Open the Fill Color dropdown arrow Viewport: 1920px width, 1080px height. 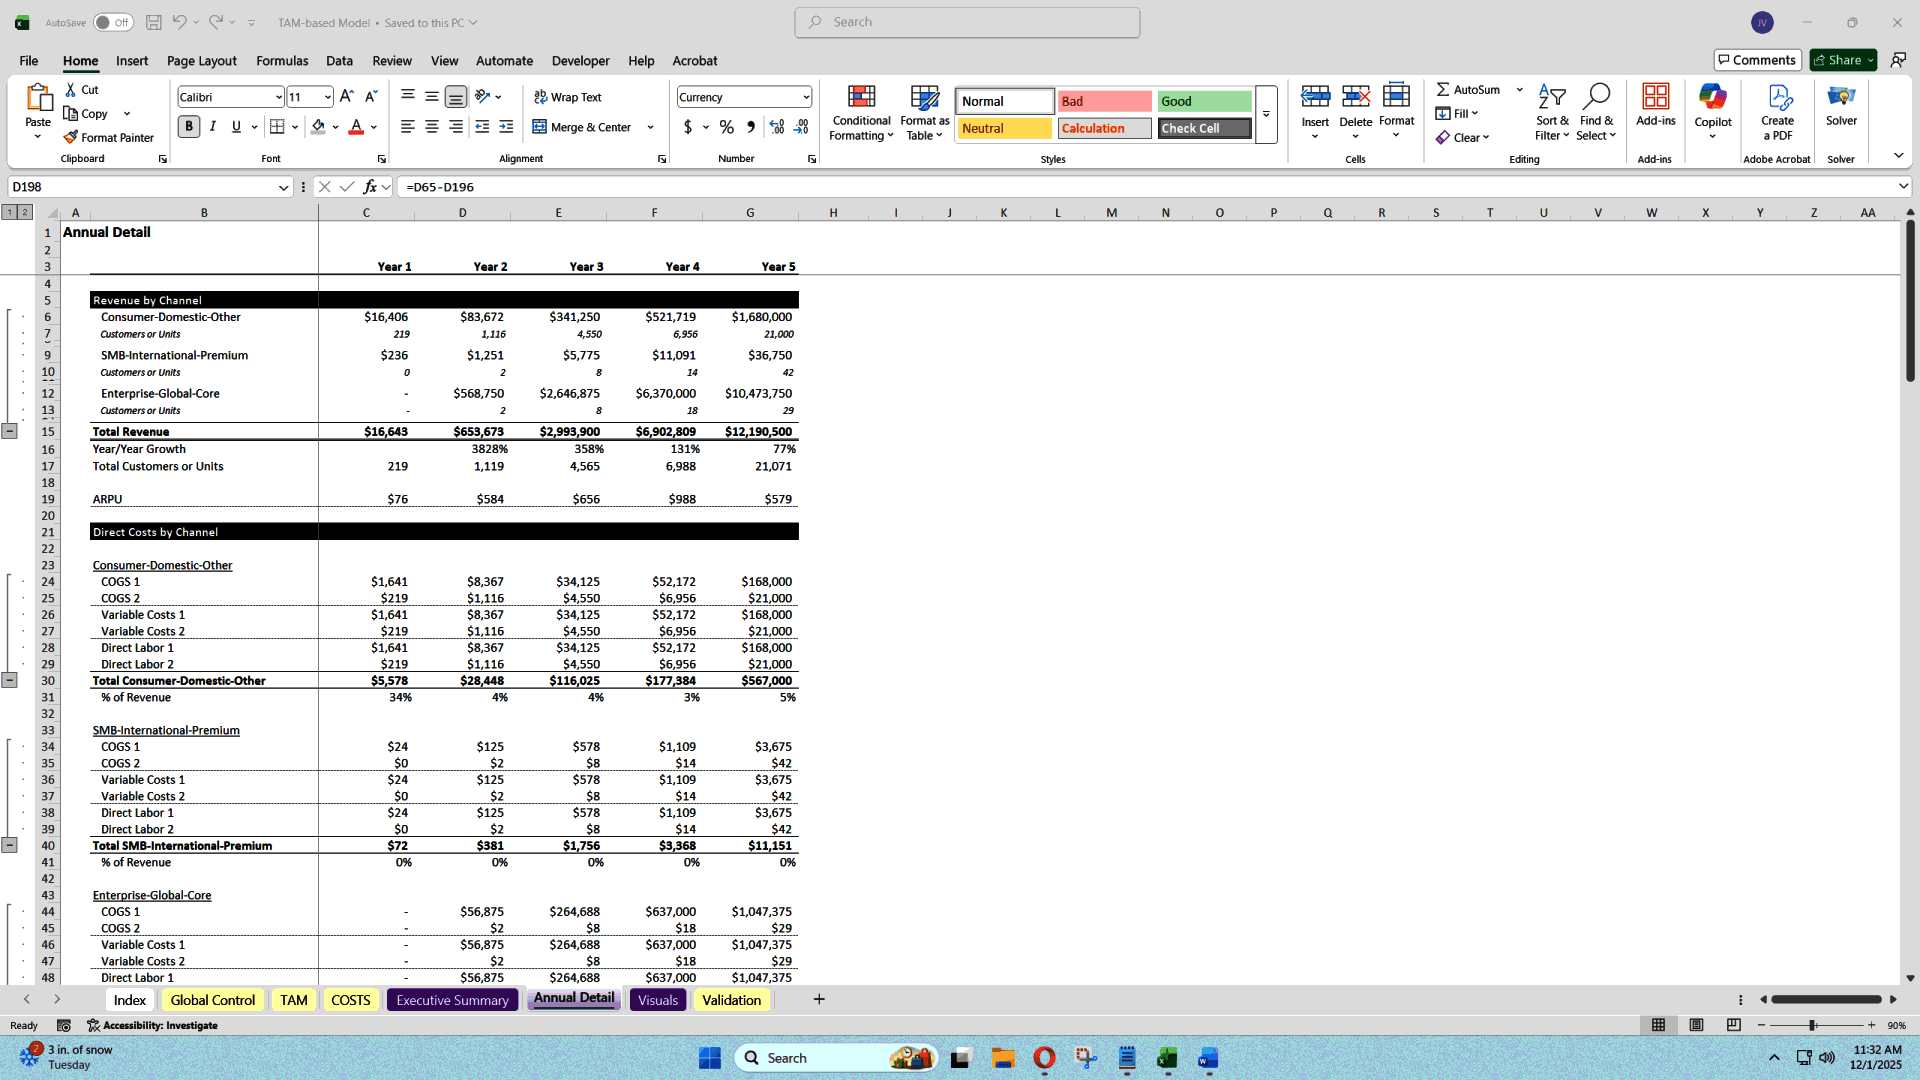click(337, 127)
